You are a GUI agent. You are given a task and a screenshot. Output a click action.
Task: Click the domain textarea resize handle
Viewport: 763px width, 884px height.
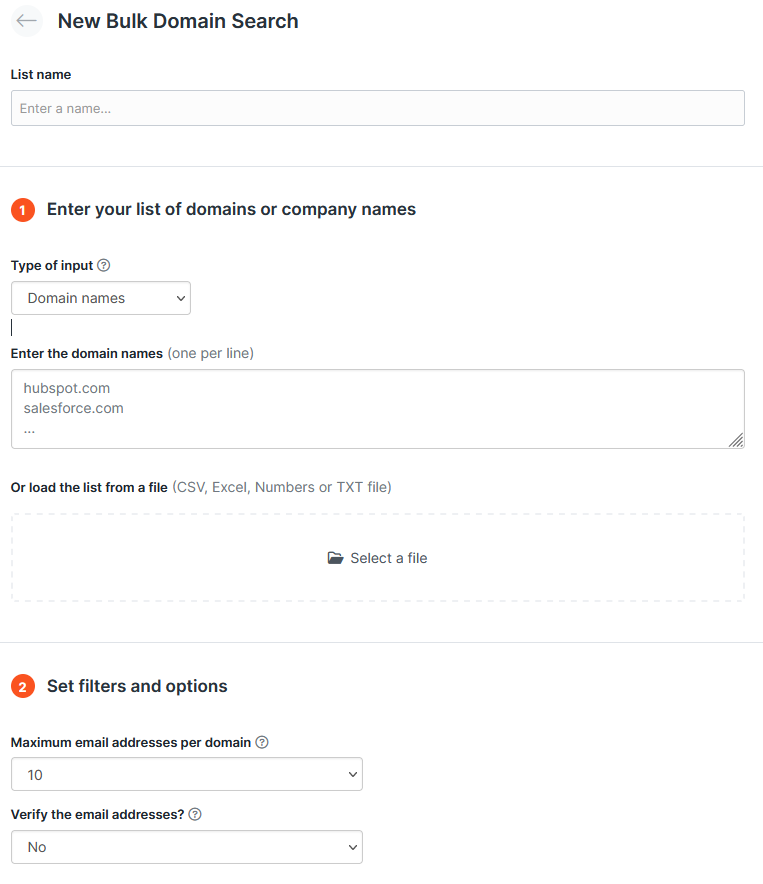(x=736, y=440)
